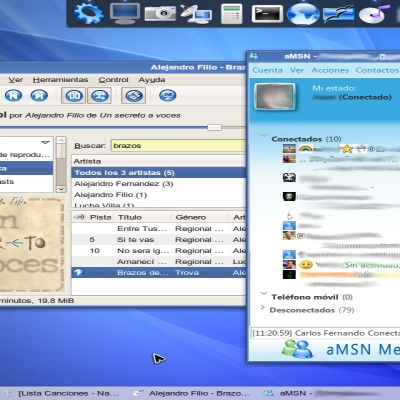Viewport: 400px width, 400px height.
Task: Open the settings gear in top dock
Action: tap(88, 13)
